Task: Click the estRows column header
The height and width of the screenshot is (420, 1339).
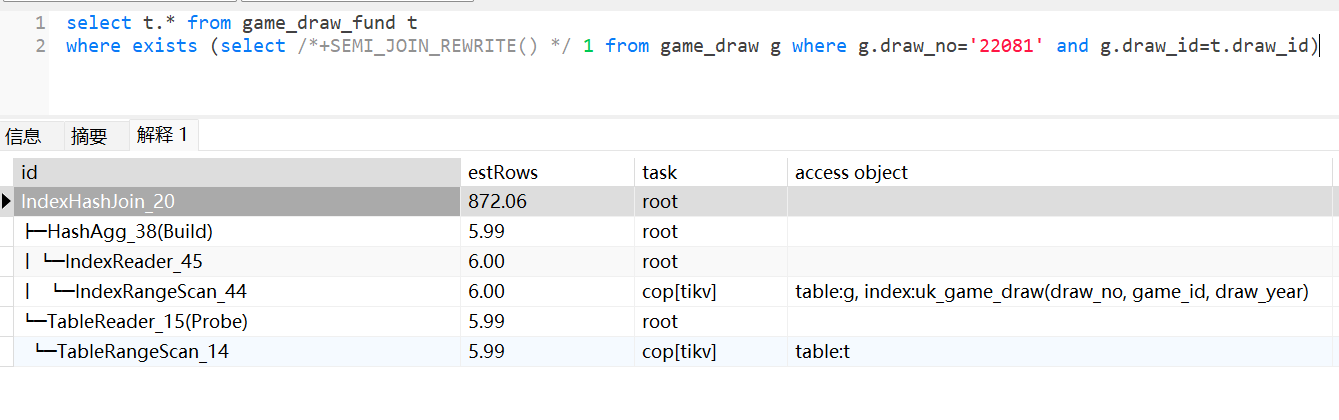Action: 547,172
